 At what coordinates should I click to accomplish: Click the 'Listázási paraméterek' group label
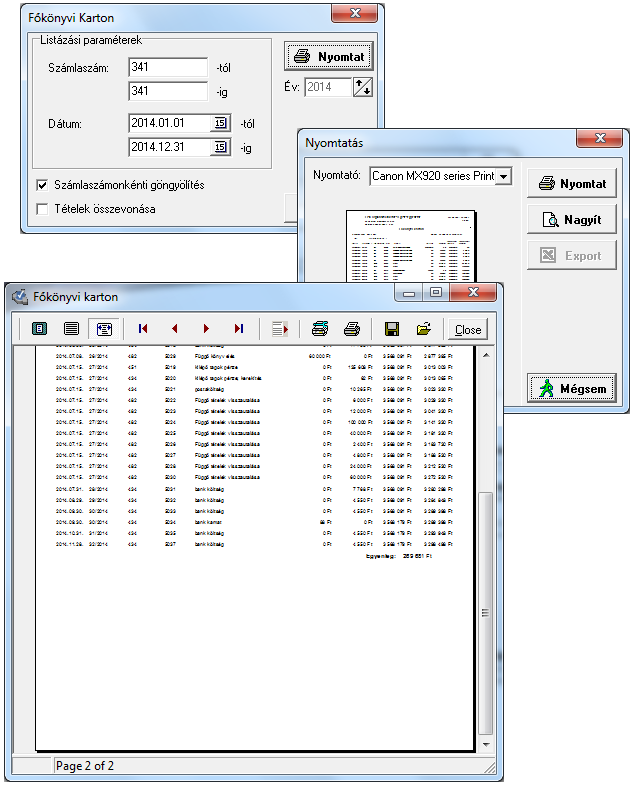(91, 40)
